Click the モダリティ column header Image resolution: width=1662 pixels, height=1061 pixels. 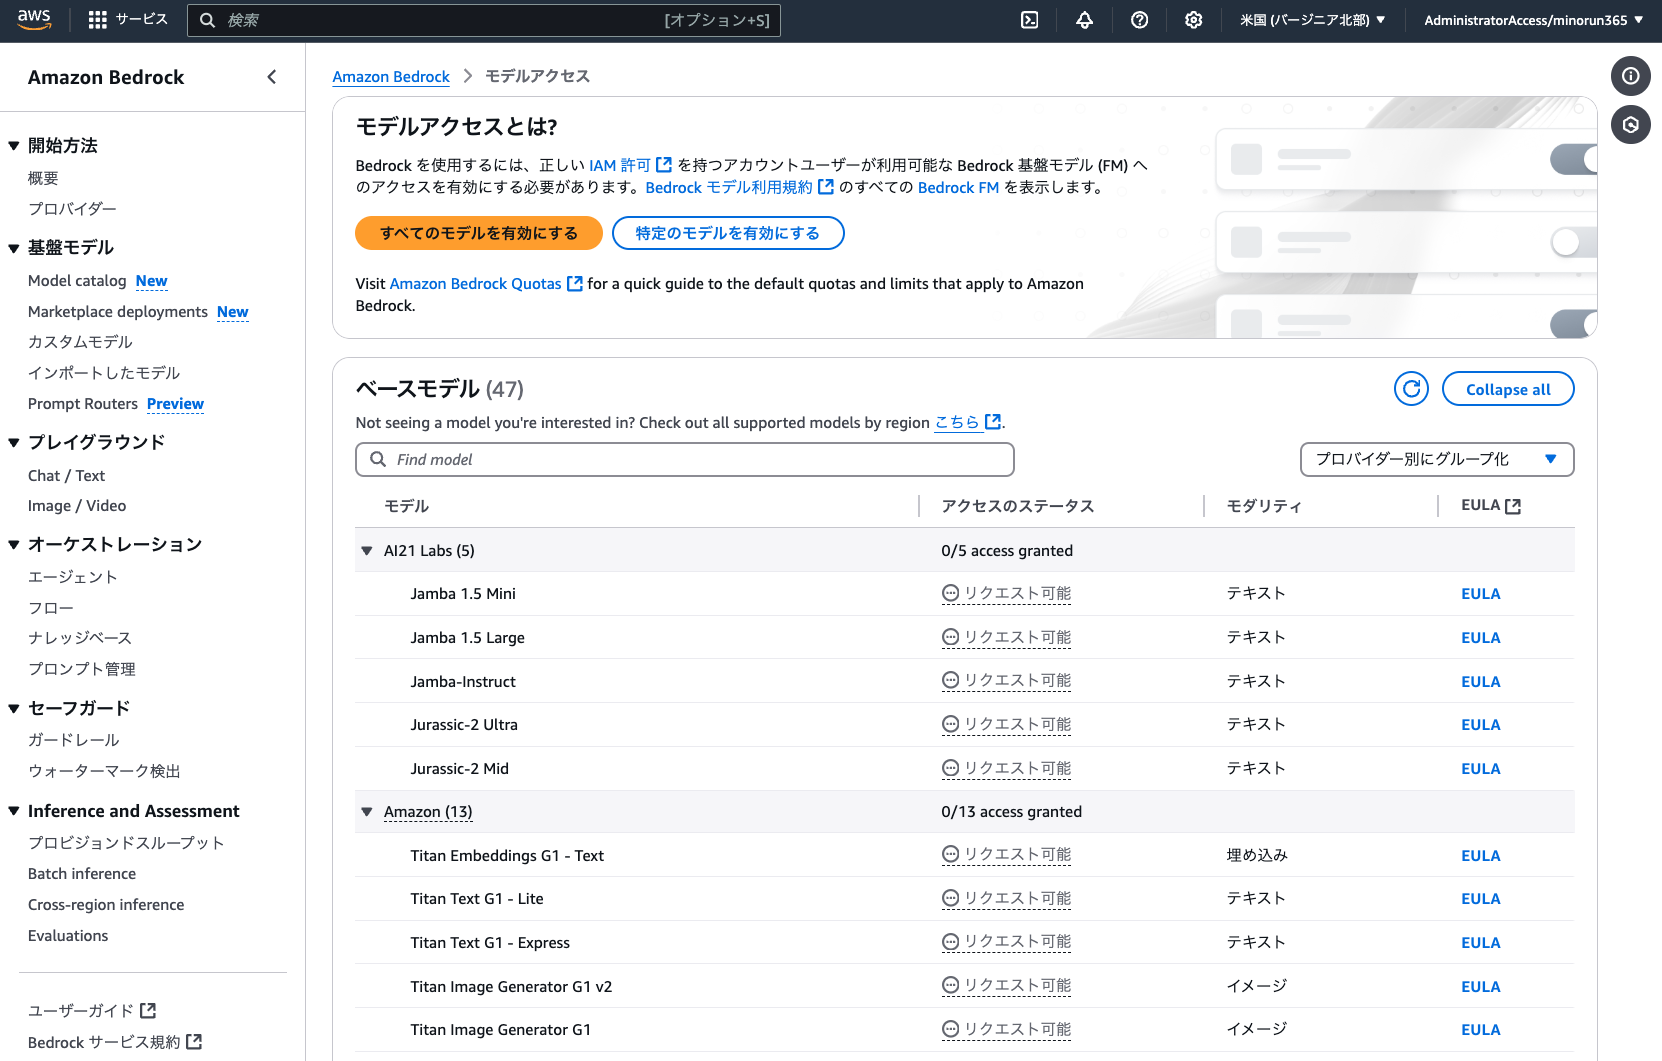pyautogui.click(x=1264, y=506)
